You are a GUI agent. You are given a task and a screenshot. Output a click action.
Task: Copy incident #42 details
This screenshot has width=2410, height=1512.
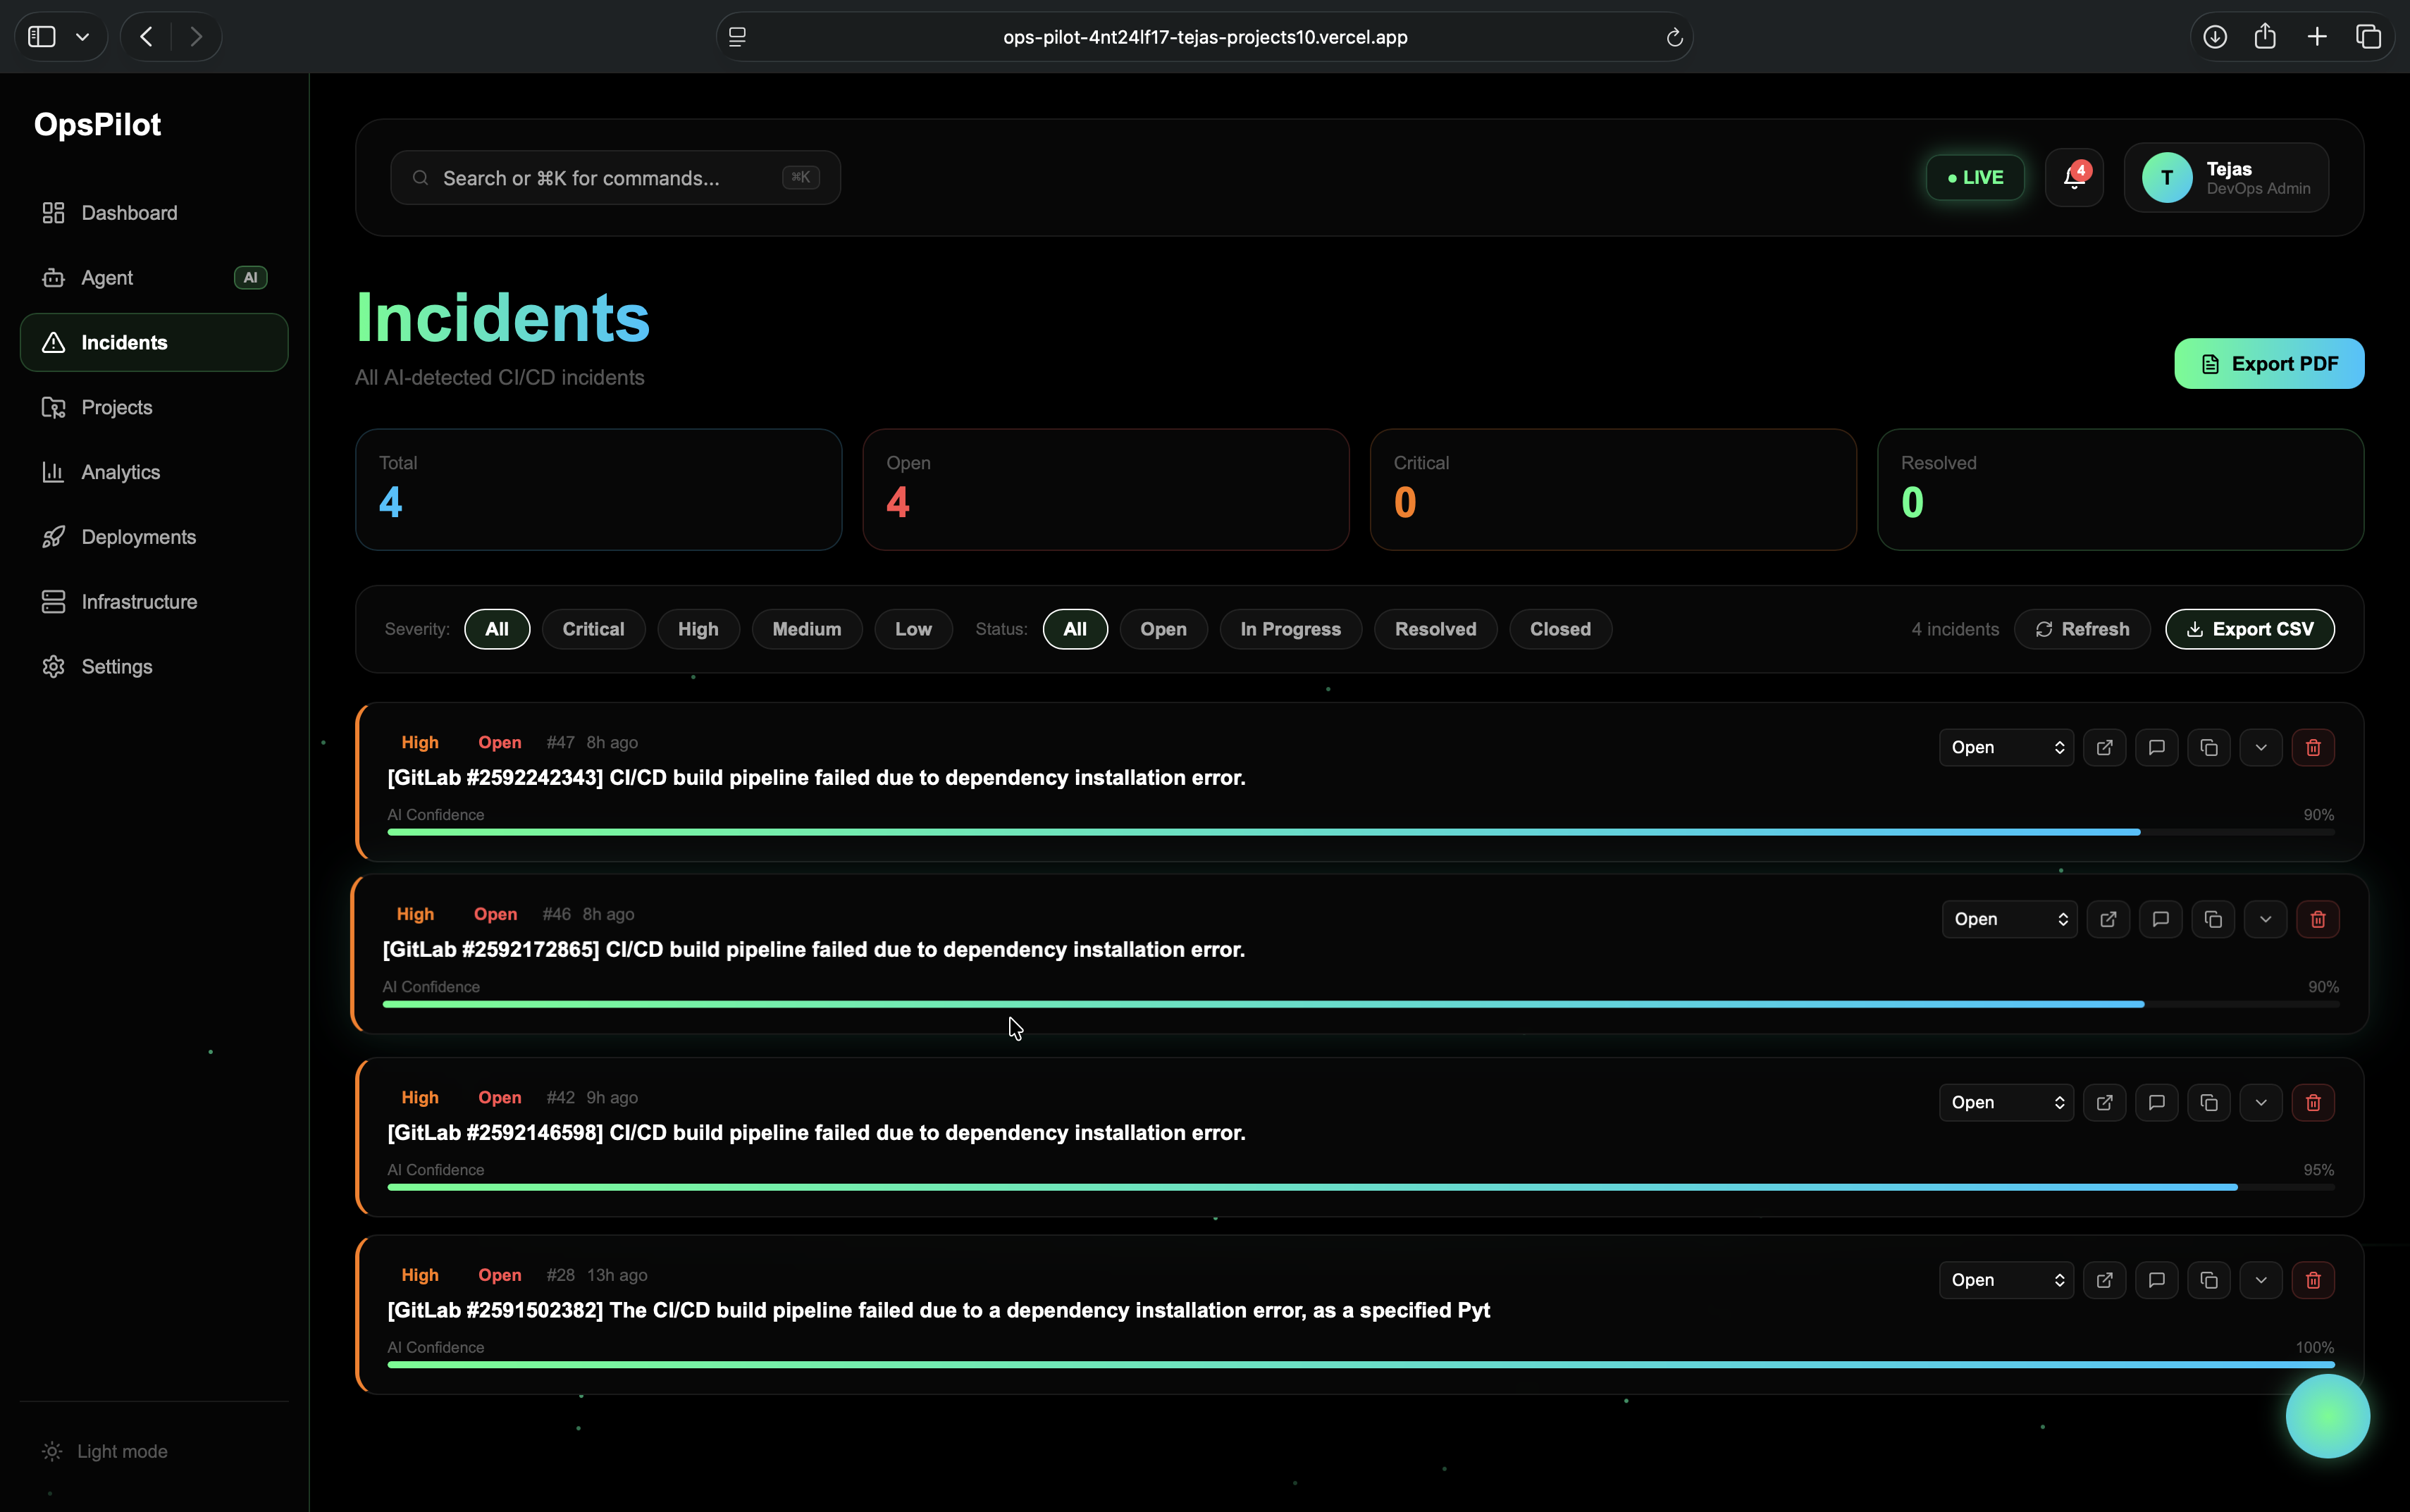2208,1102
